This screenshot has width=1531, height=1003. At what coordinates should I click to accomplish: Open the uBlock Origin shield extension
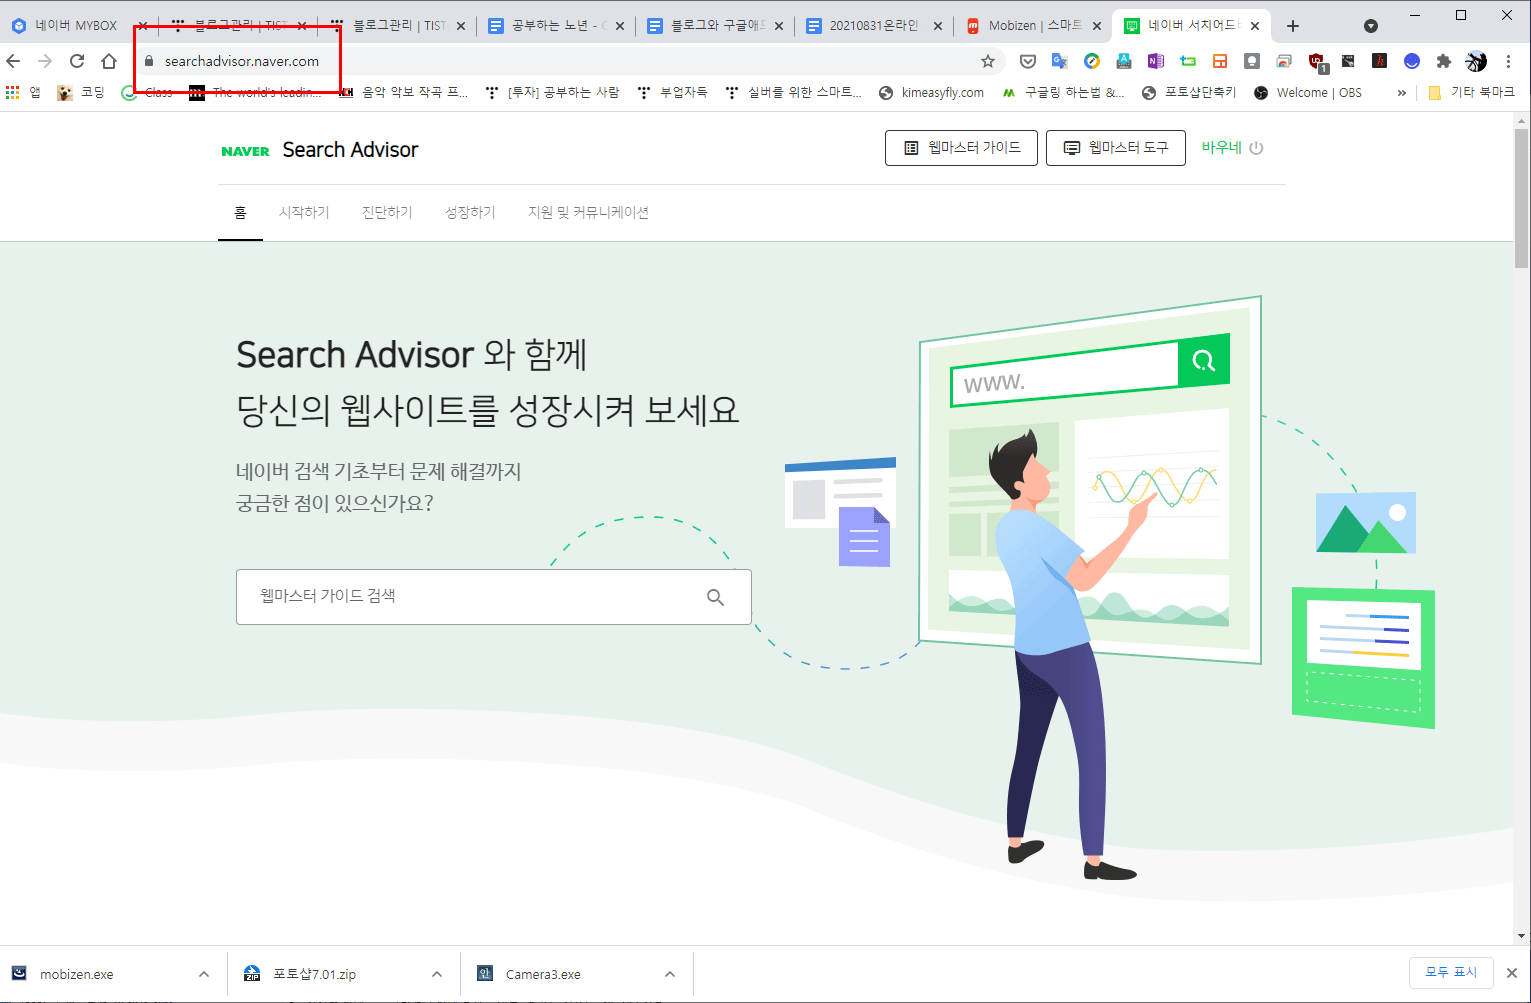point(1317,62)
